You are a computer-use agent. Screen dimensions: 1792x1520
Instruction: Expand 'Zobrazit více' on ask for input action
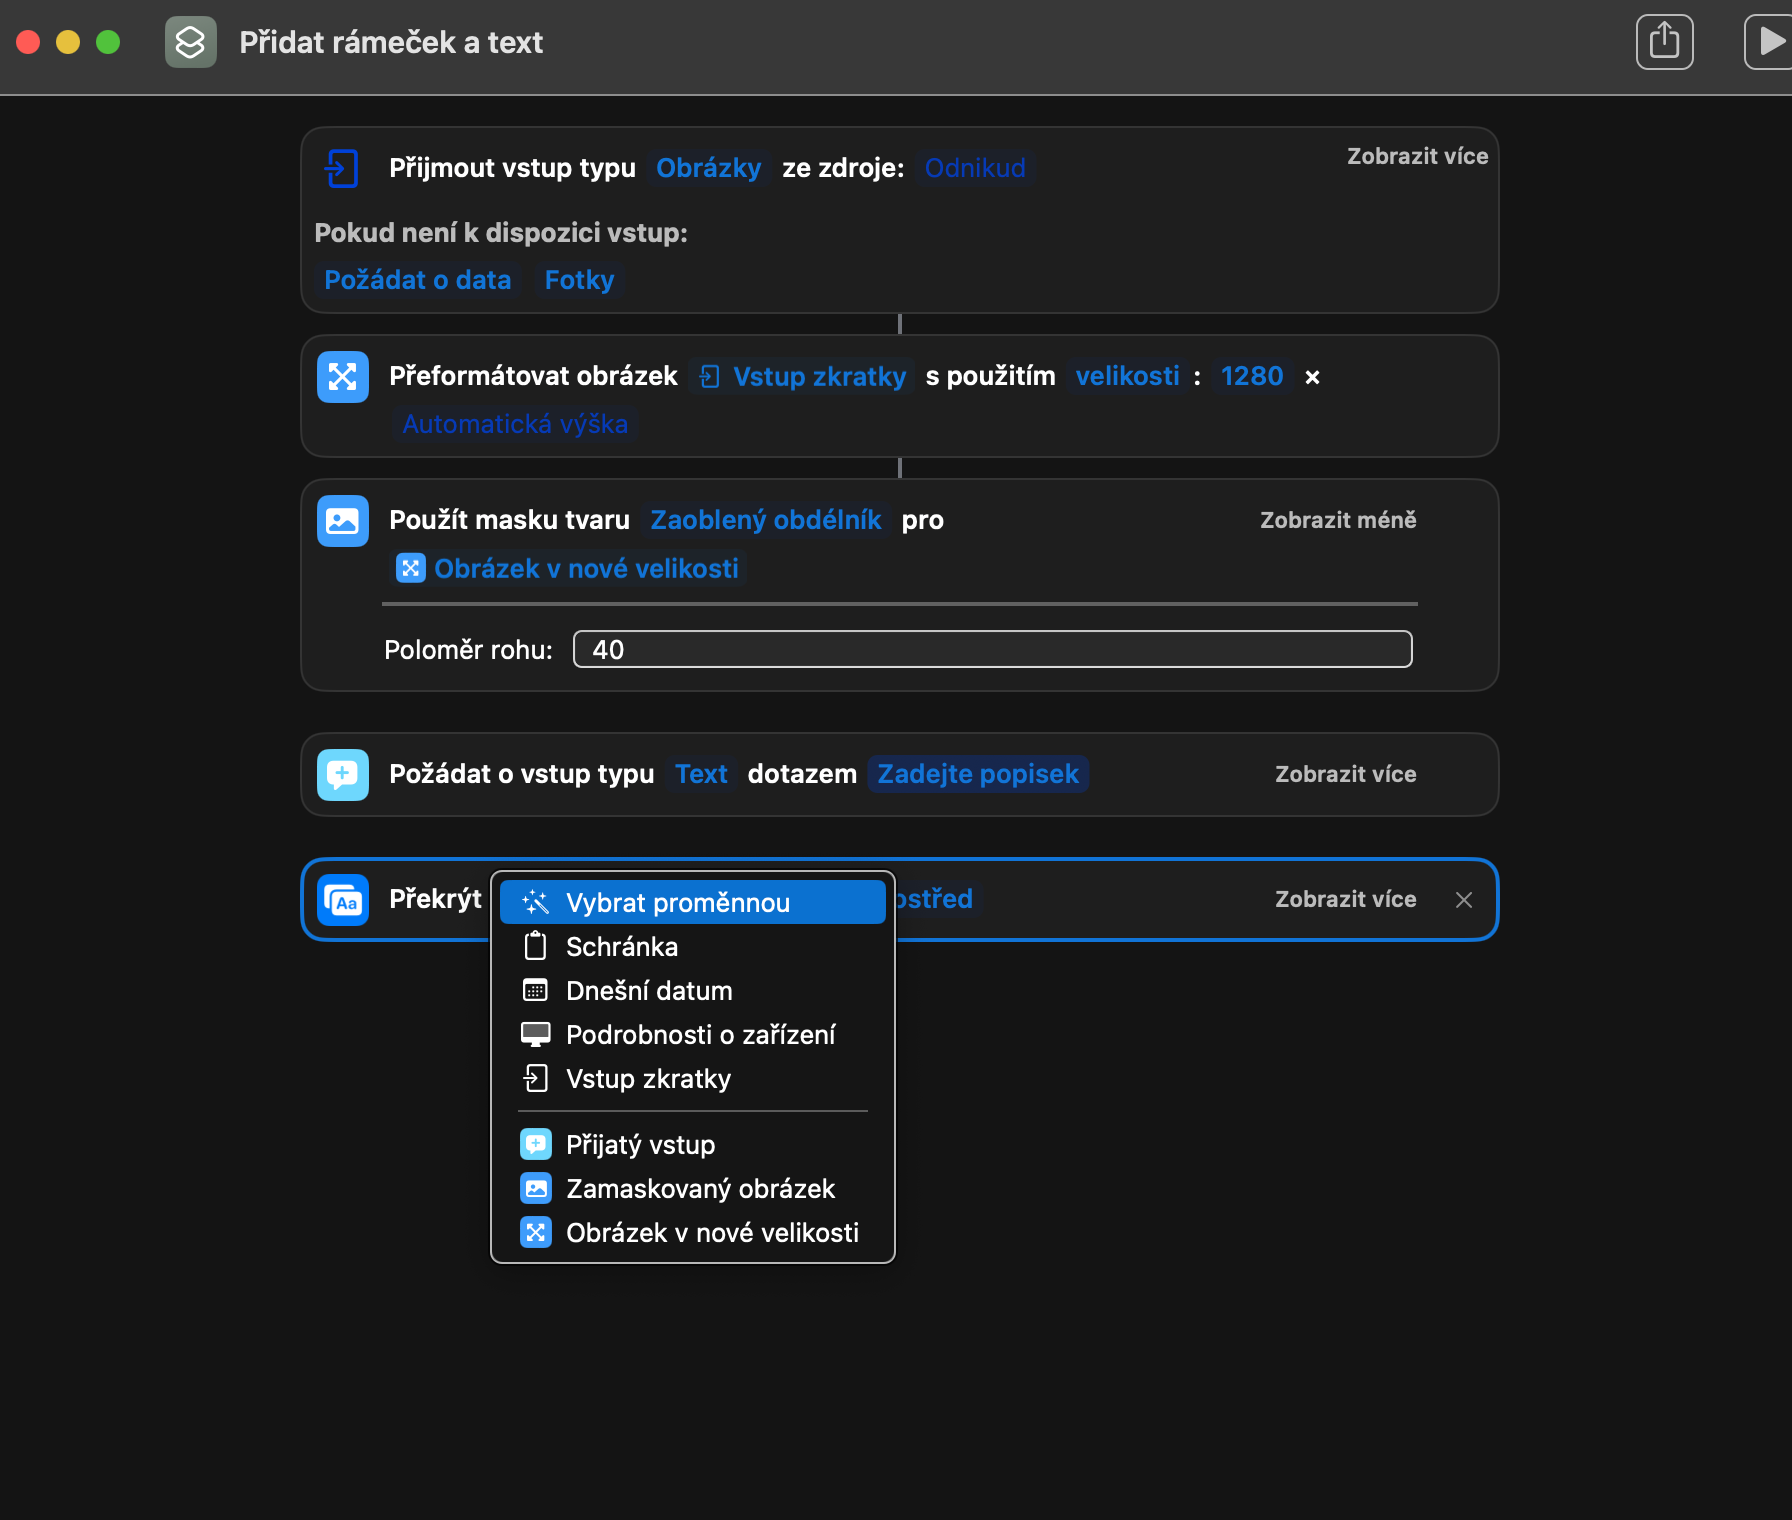click(x=1344, y=774)
